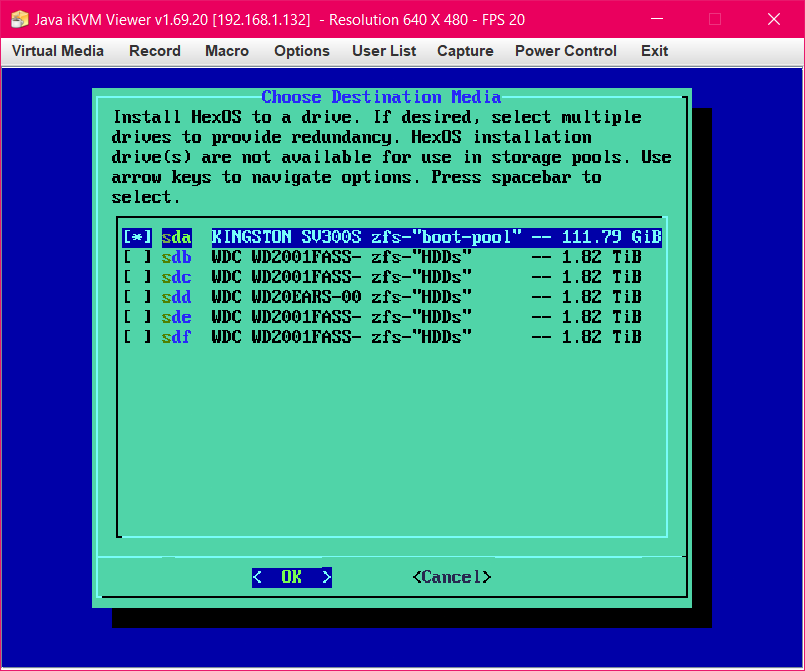
Task: Click the Cancel button
Action: pyautogui.click(x=452, y=577)
